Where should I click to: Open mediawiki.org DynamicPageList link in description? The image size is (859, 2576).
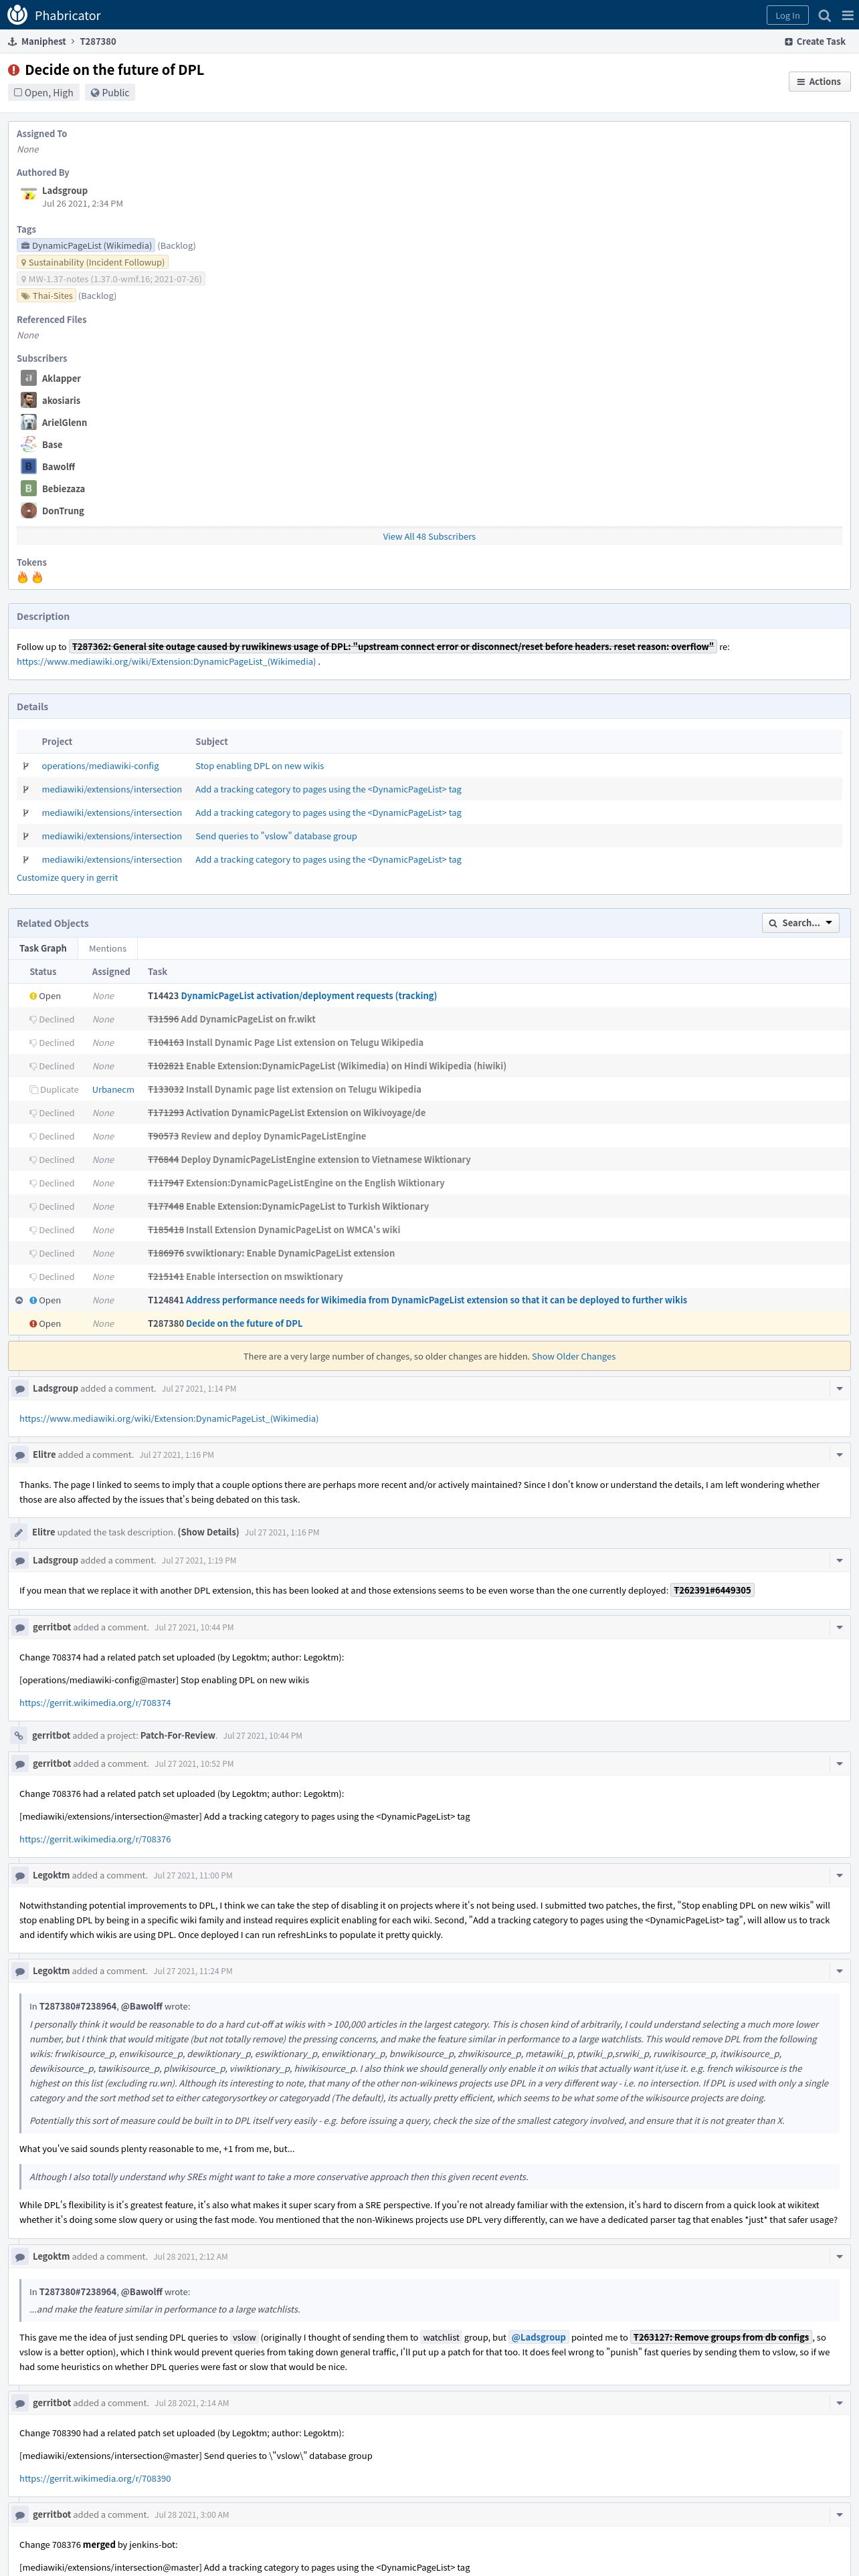point(166,662)
